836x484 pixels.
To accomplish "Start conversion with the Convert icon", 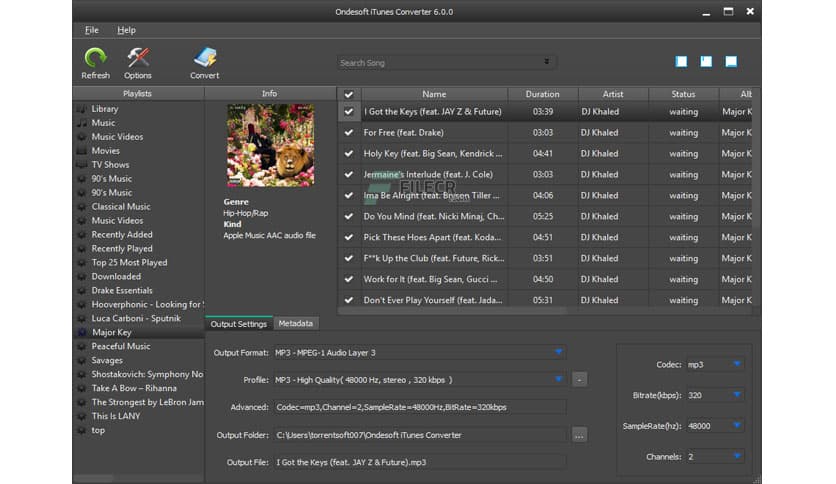I will tap(205, 58).
